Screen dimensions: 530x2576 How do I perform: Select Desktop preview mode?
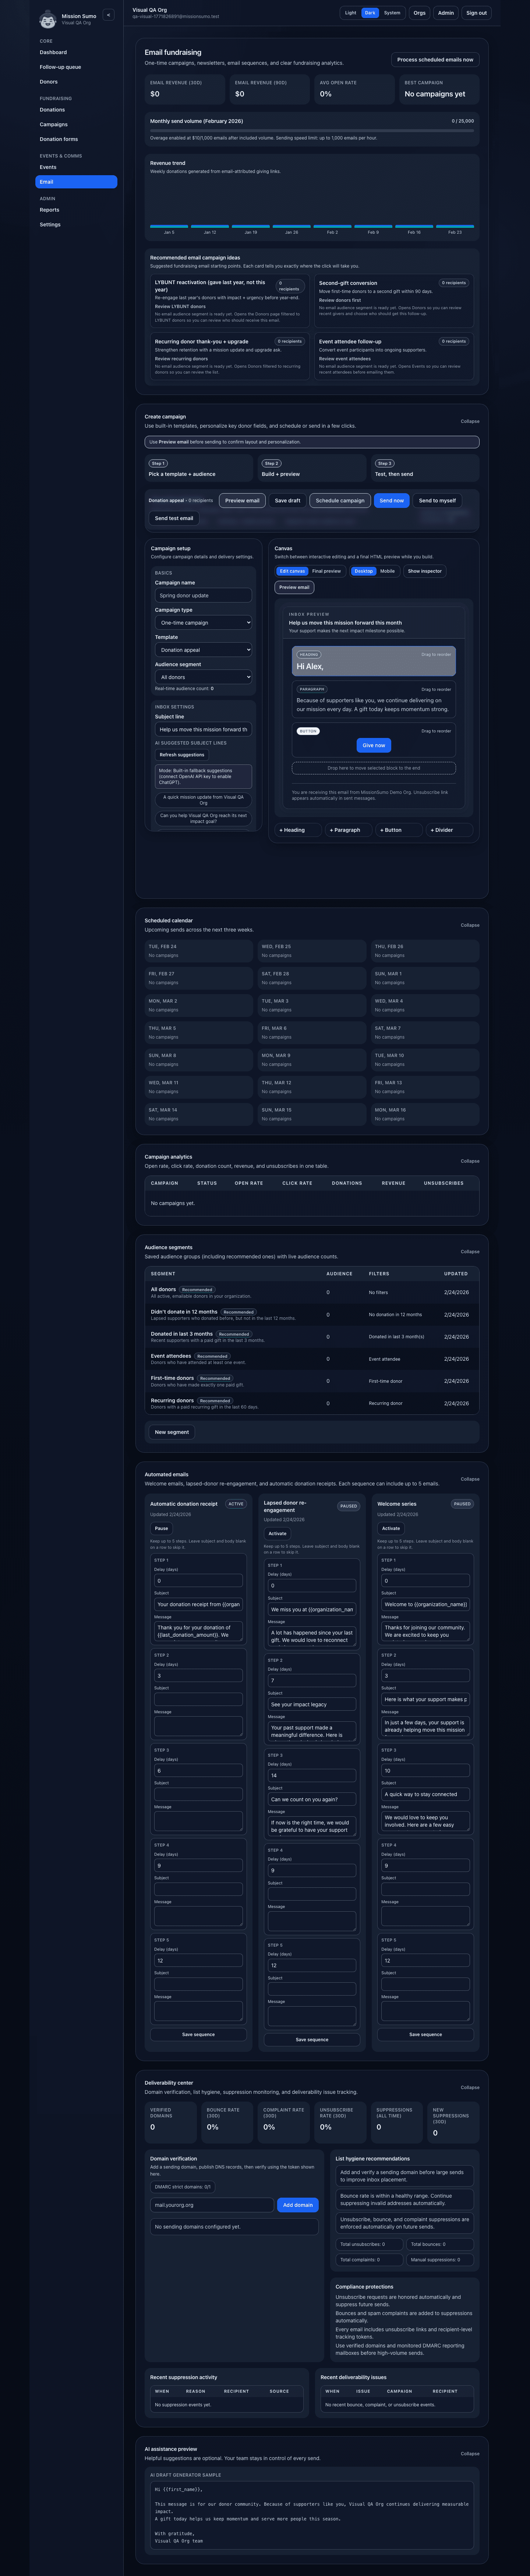364,571
